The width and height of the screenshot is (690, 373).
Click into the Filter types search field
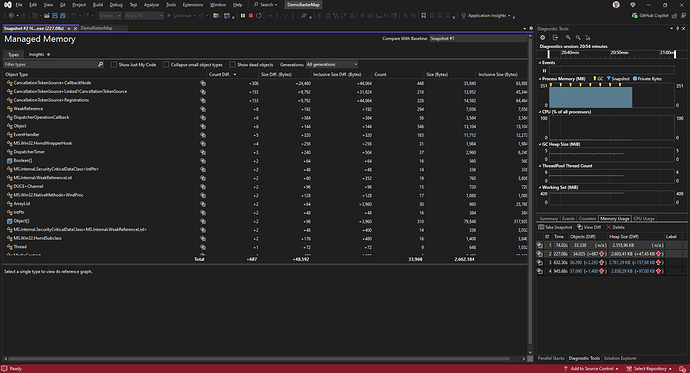click(51, 65)
